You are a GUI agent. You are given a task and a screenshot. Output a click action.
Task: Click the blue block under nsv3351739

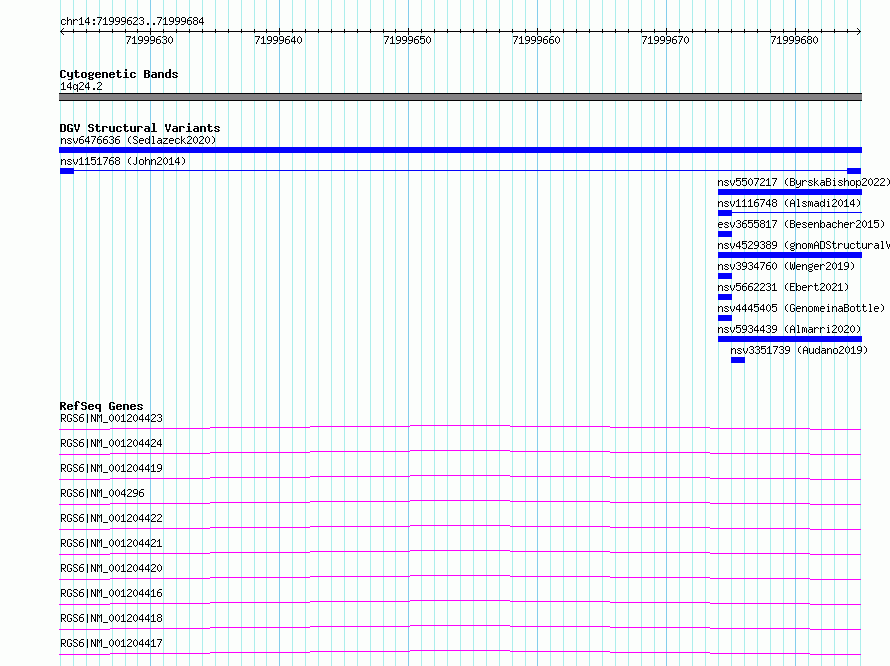click(x=738, y=360)
